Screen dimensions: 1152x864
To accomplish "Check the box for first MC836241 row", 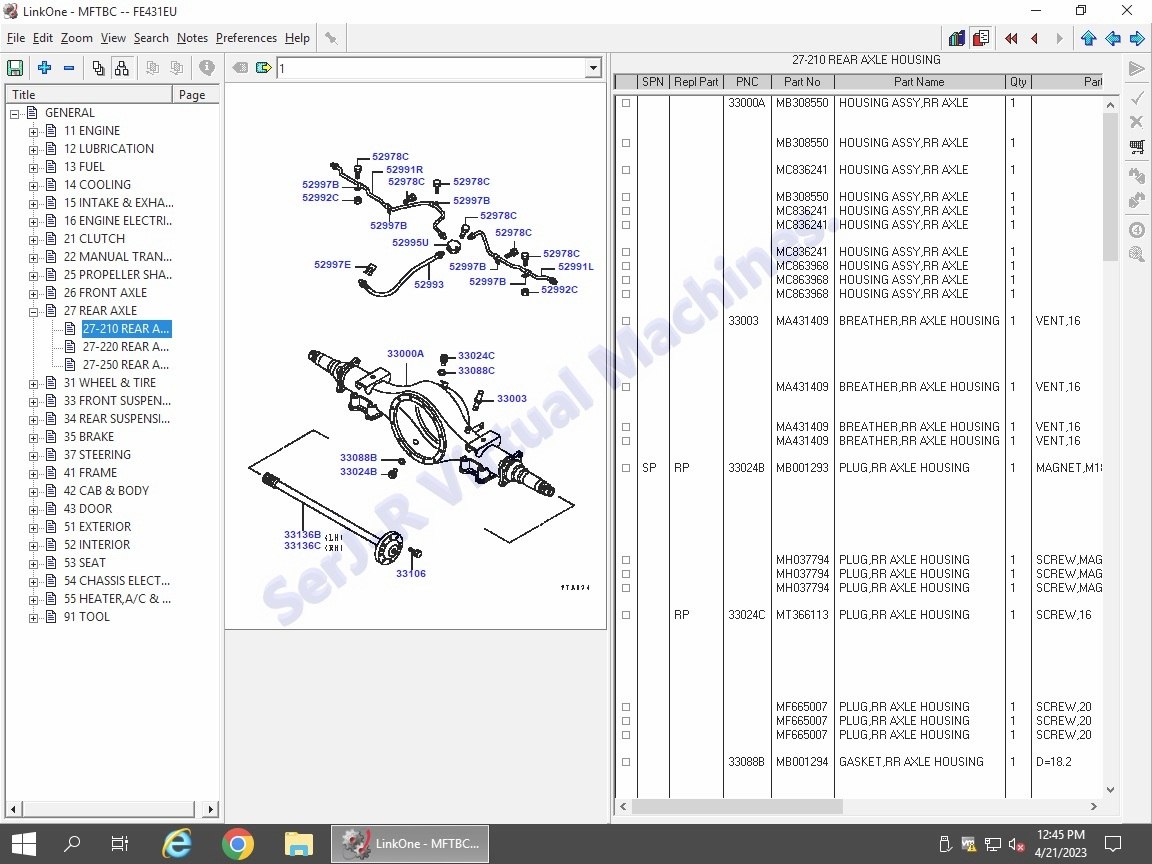I will 626,170.
